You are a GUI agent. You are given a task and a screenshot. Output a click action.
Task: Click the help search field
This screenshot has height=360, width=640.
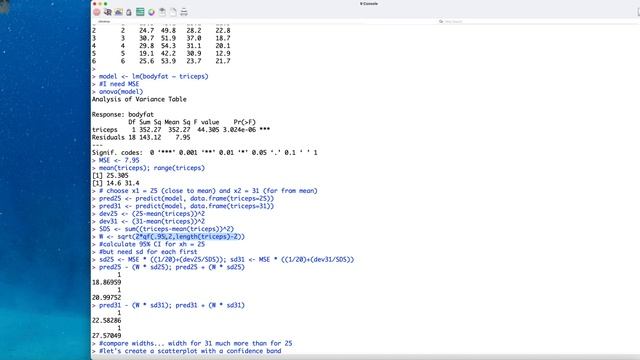(537, 21)
